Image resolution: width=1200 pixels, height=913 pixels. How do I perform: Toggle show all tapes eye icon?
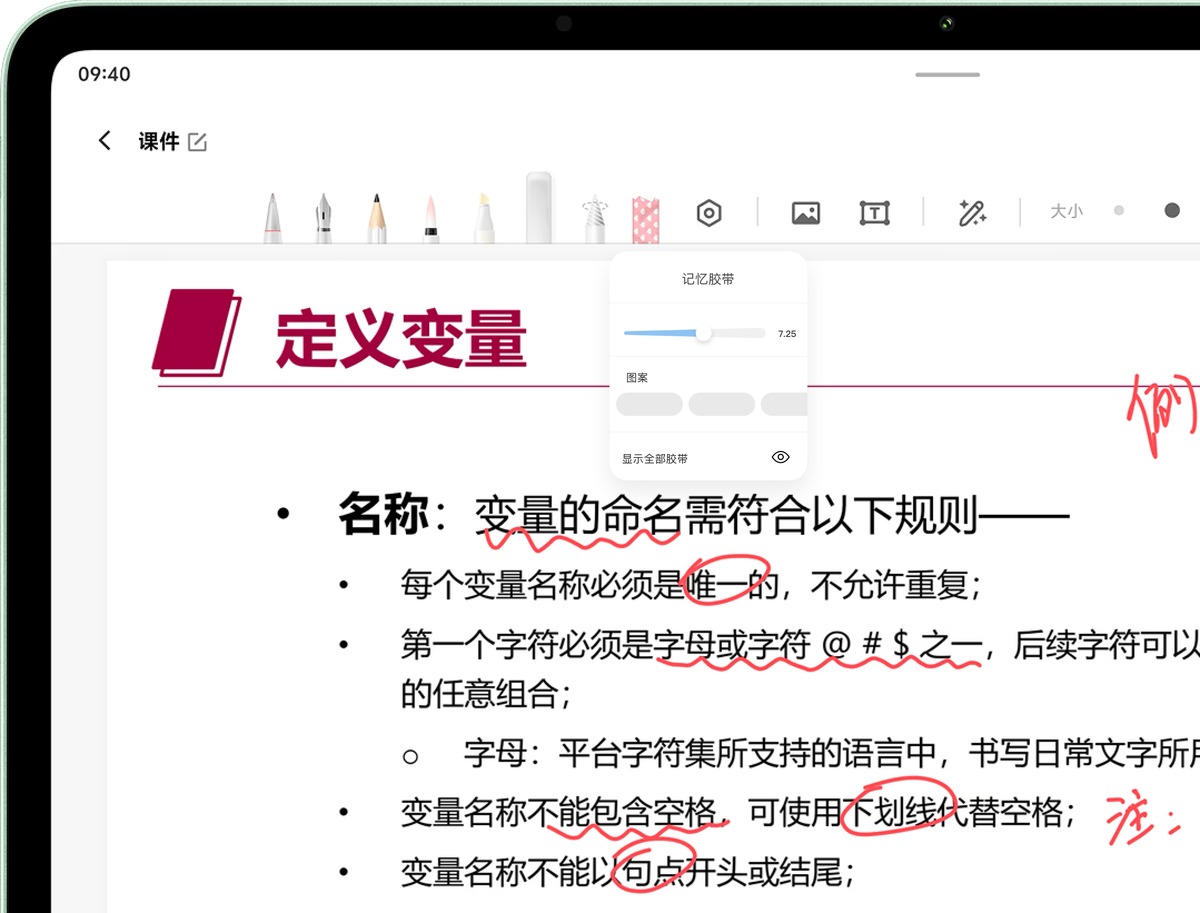click(781, 457)
